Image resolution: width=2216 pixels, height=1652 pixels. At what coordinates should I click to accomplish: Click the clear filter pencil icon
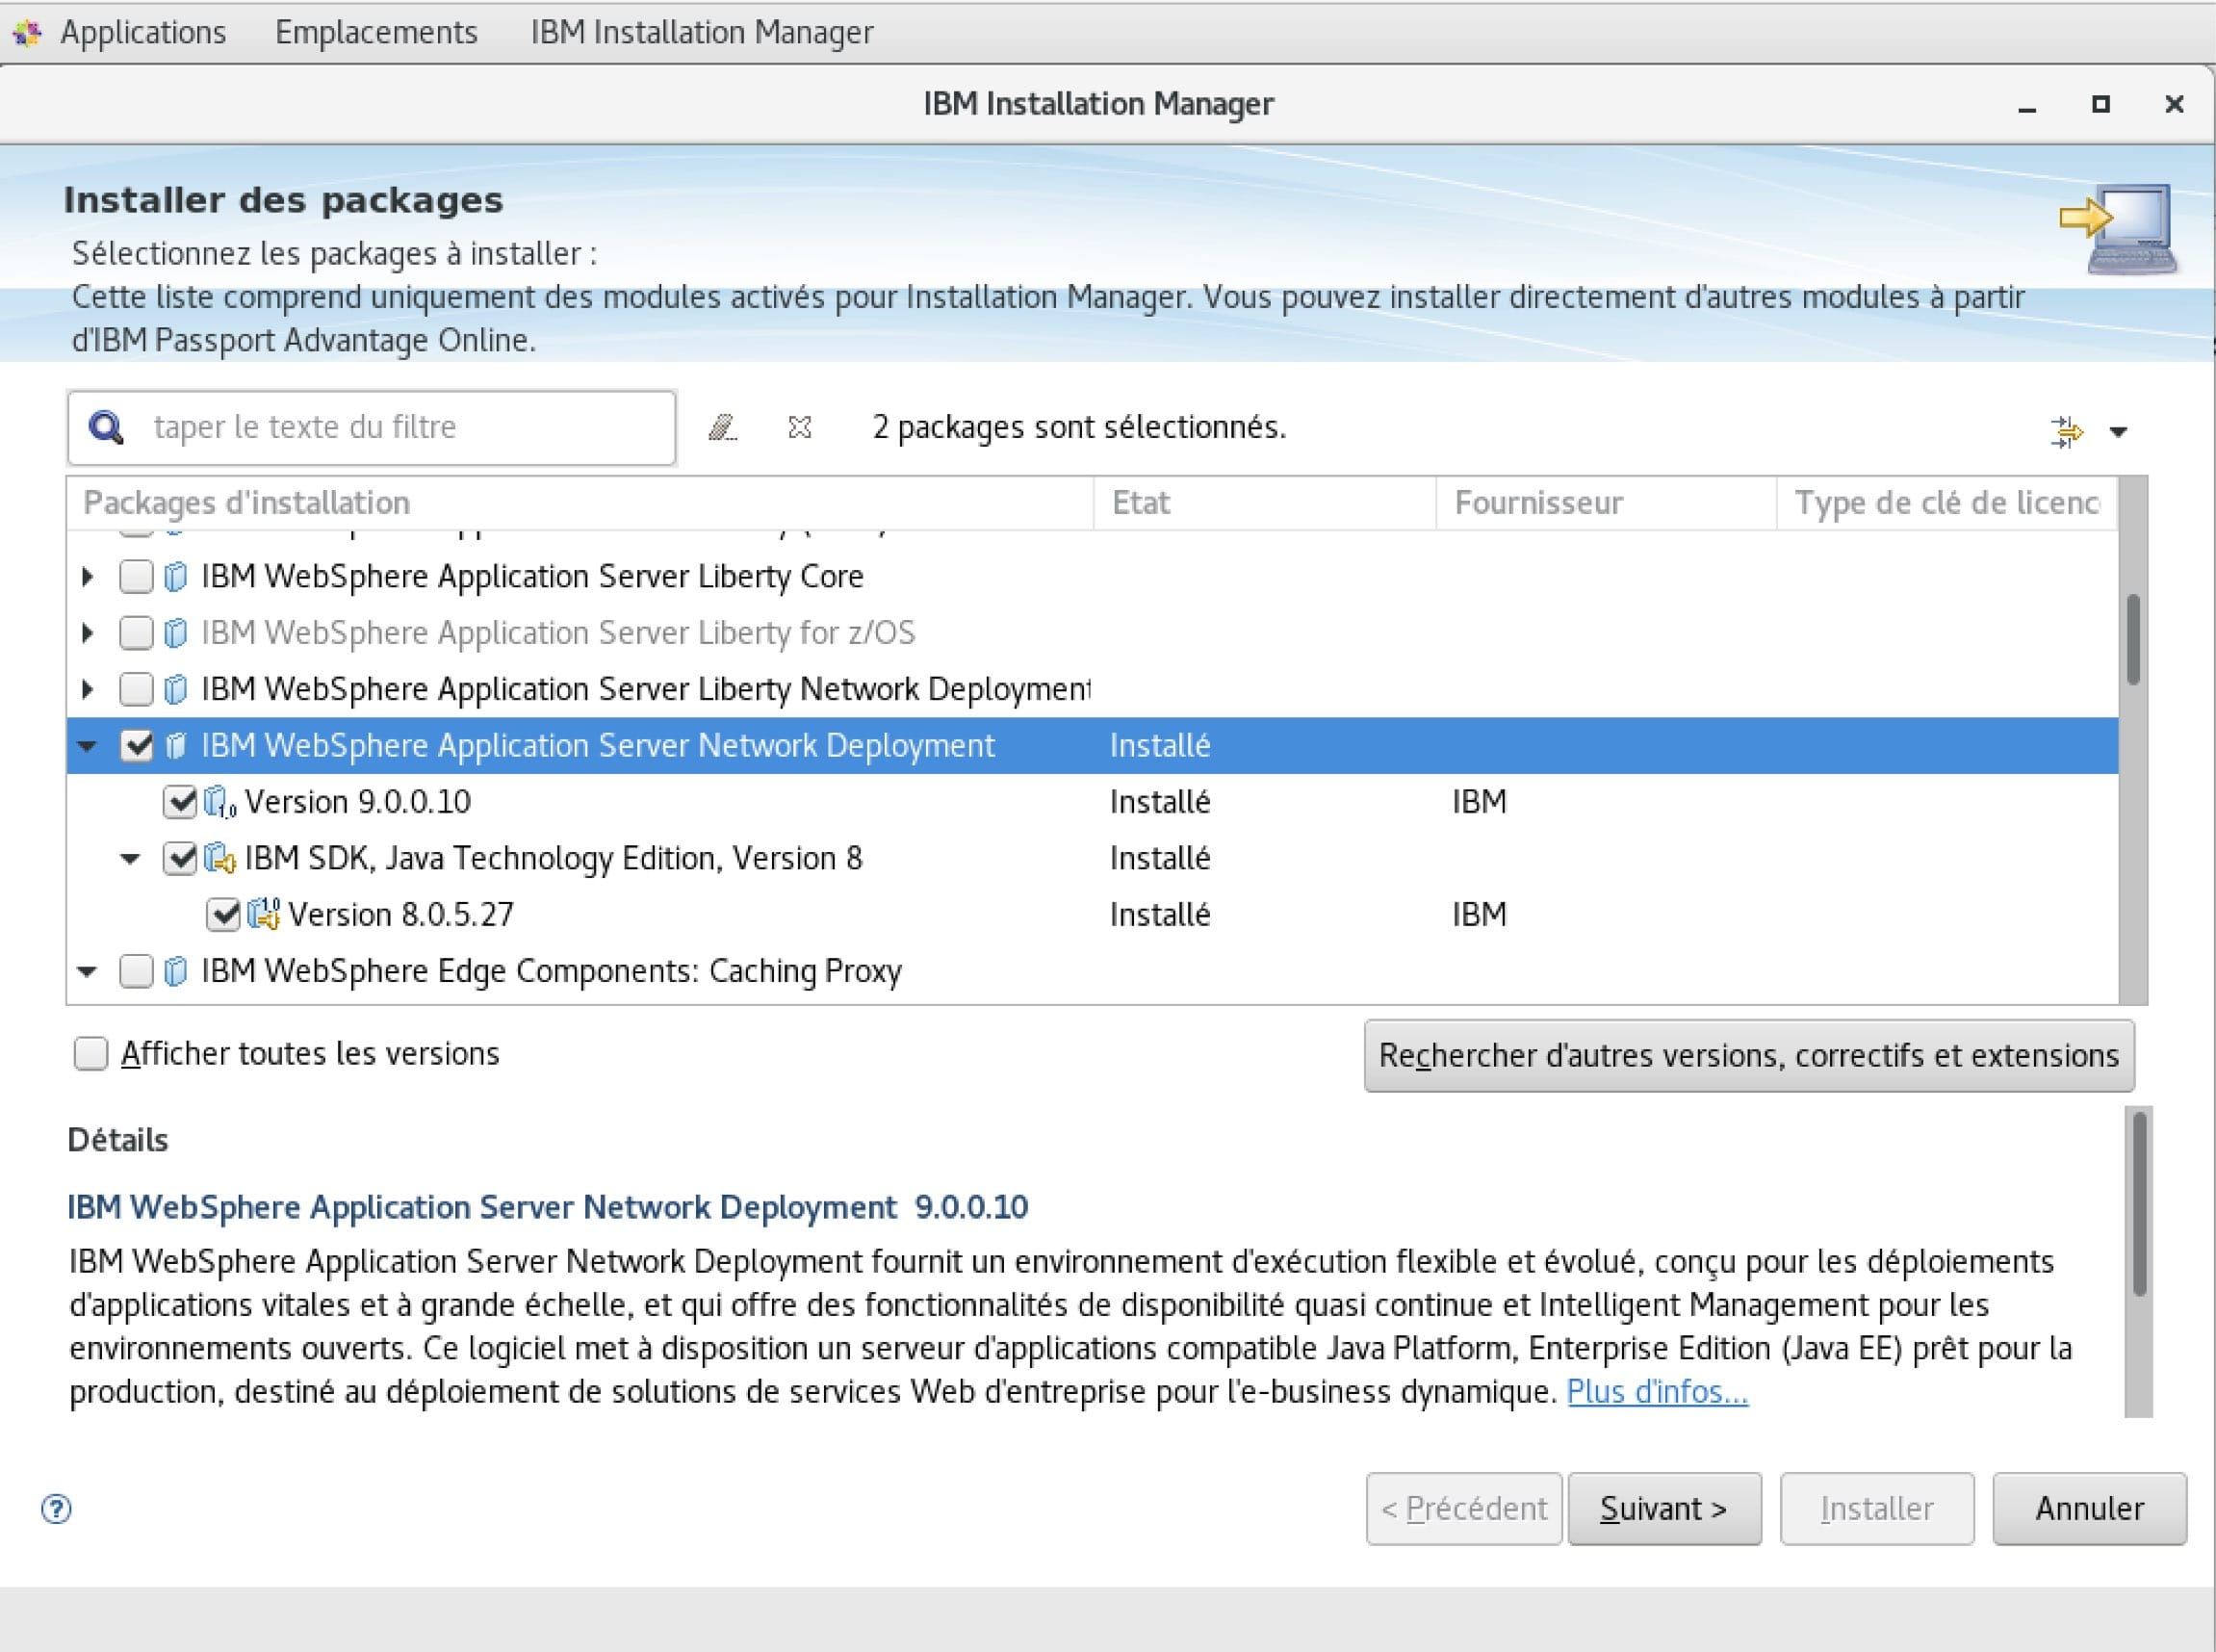724,428
